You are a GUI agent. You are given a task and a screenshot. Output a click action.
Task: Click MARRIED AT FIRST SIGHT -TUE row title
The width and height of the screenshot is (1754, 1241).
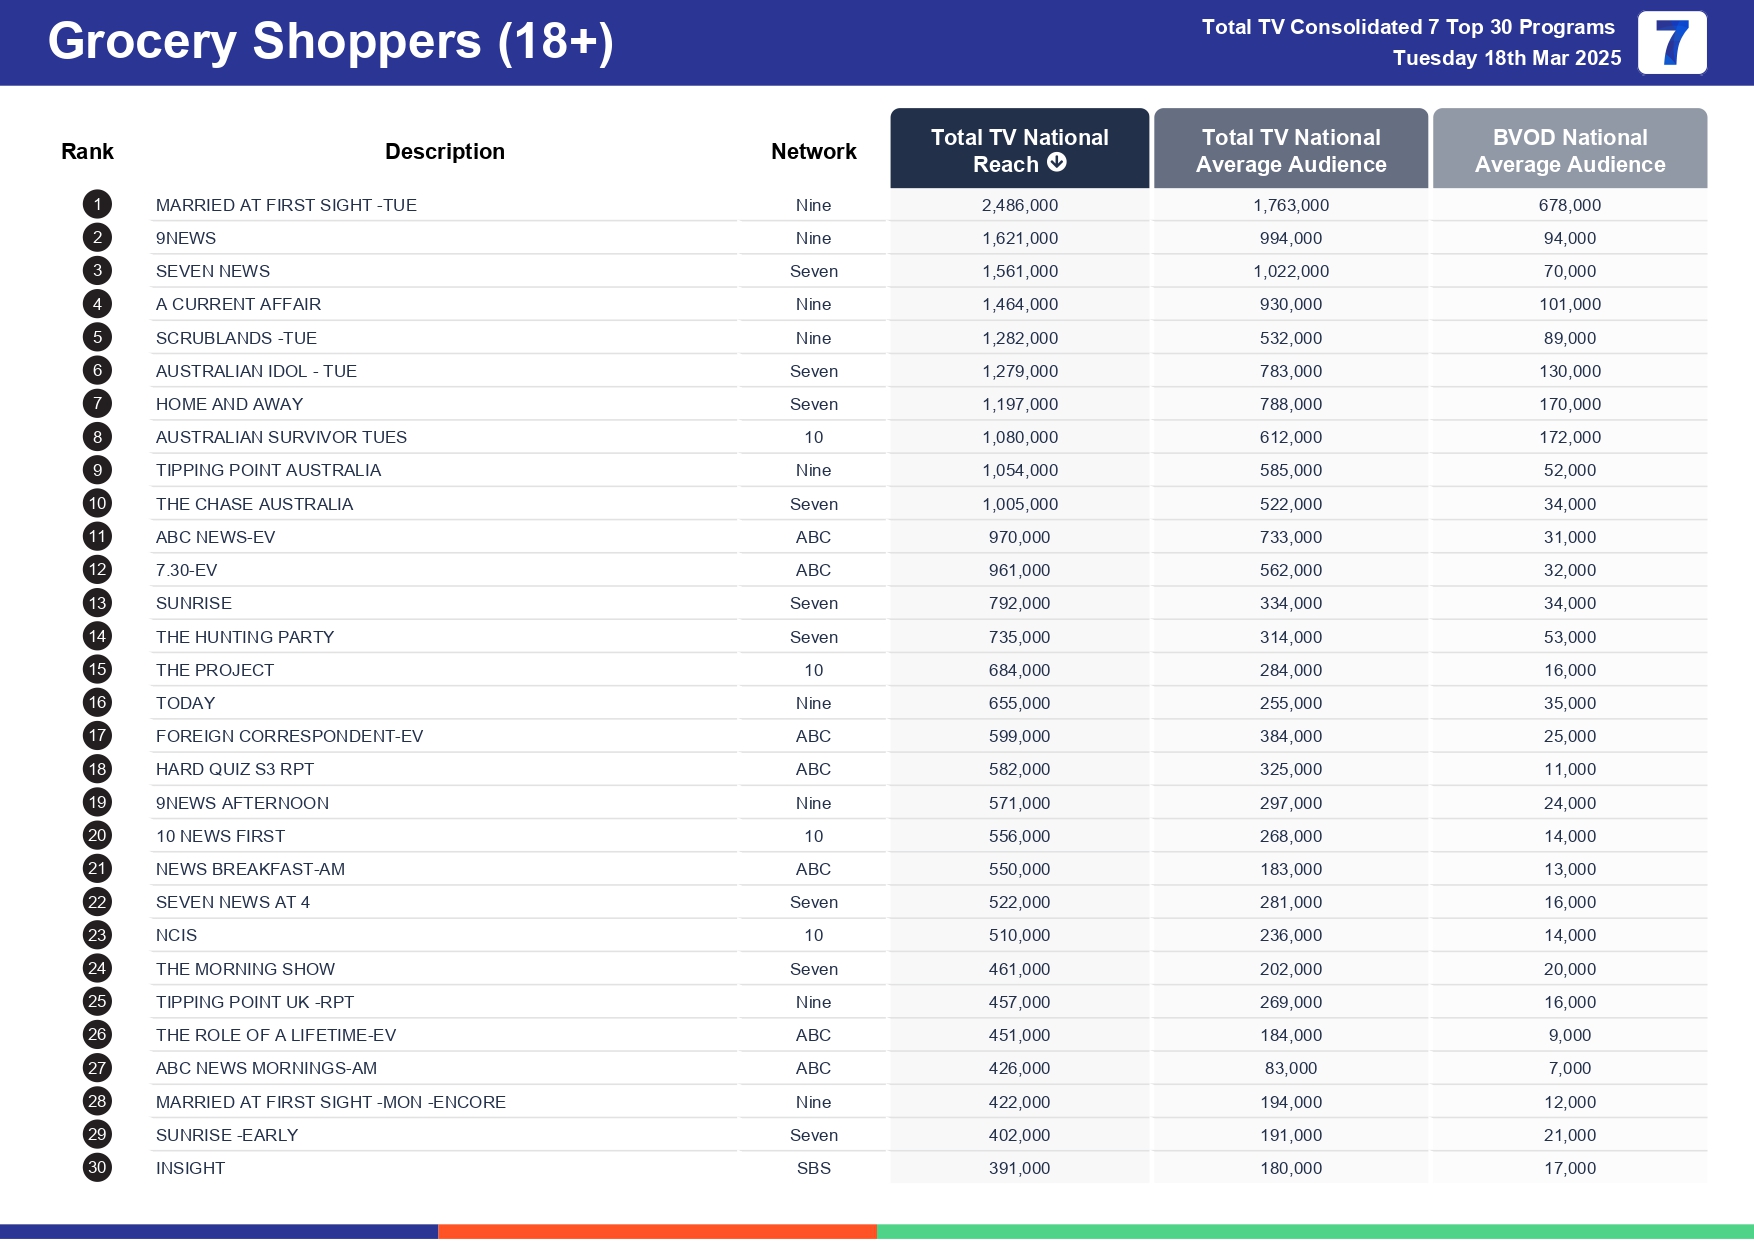[x=286, y=205]
